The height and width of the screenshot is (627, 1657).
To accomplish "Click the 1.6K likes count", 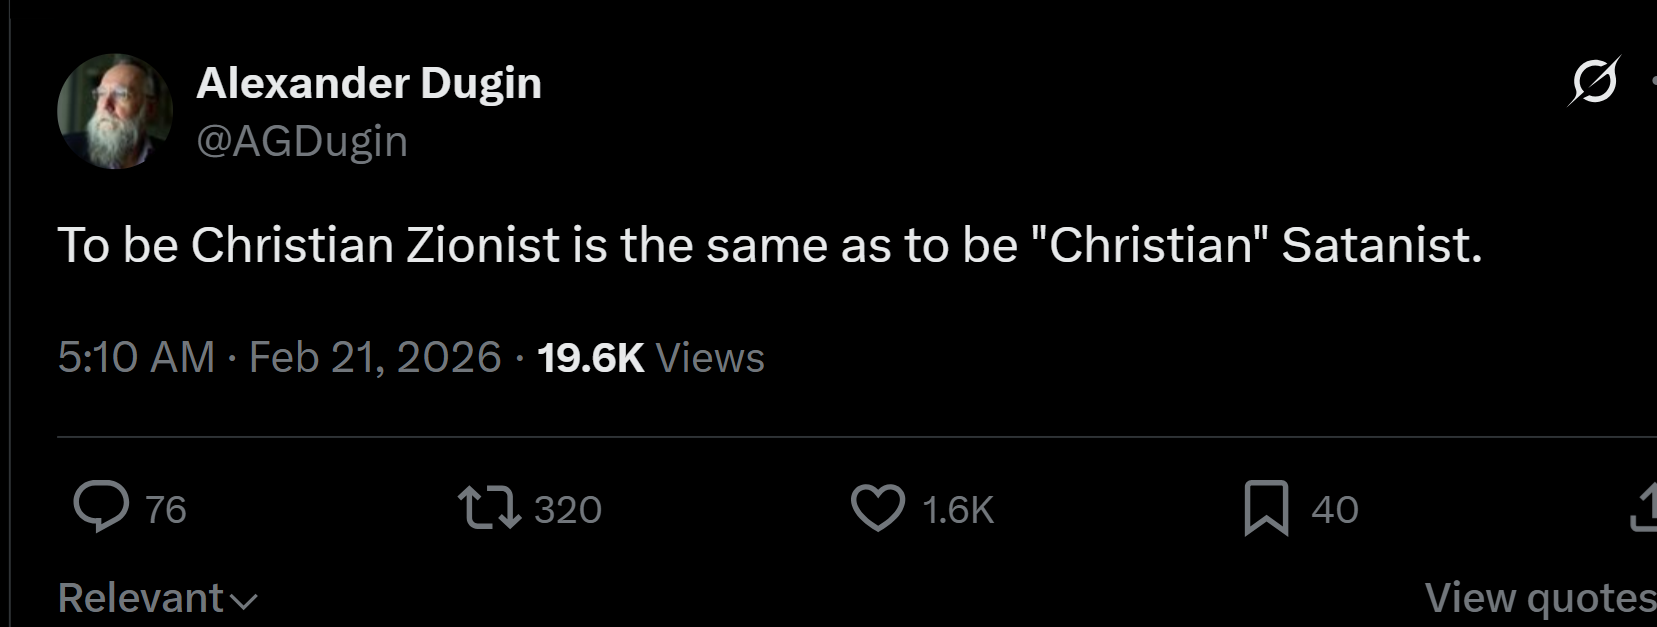I will (958, 510).
